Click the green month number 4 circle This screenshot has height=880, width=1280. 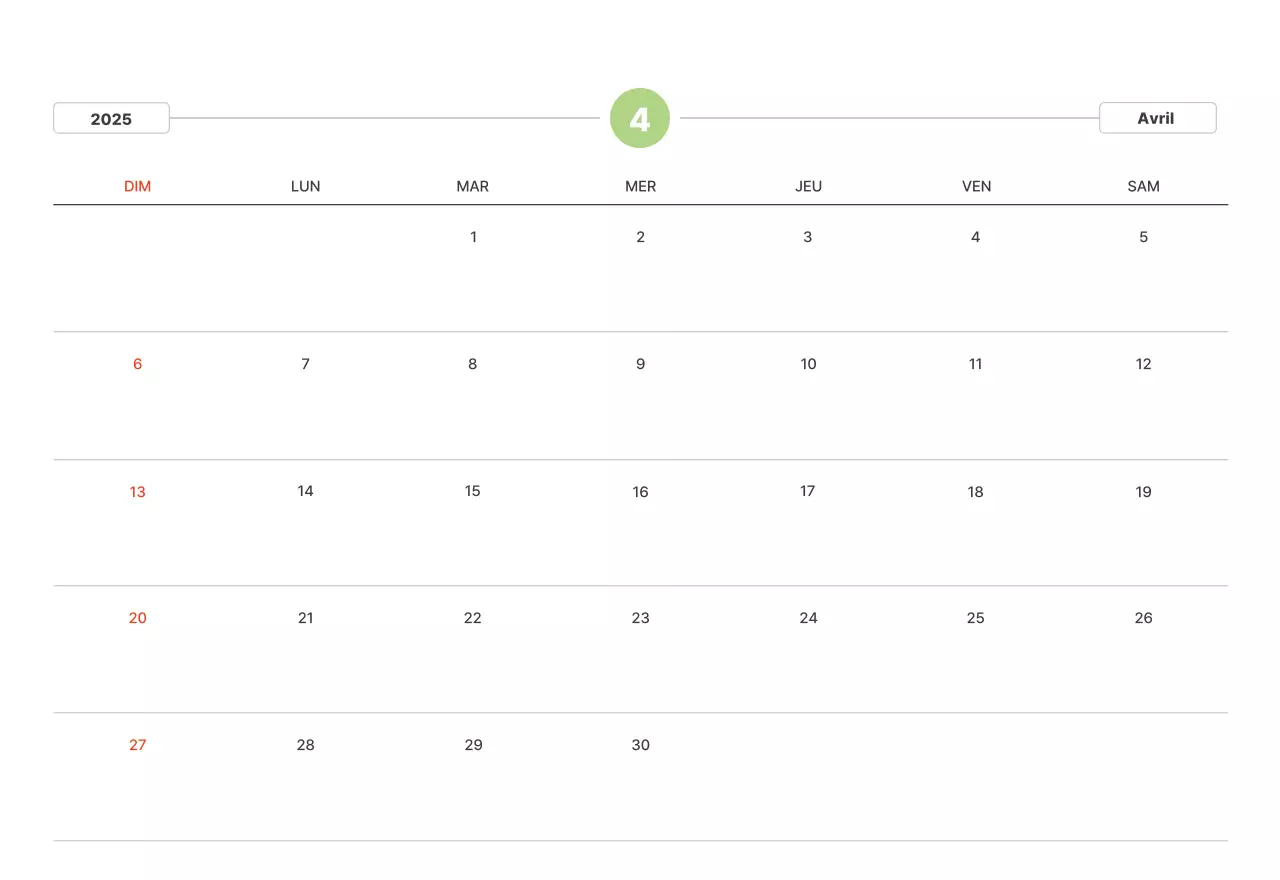[640, 119]
